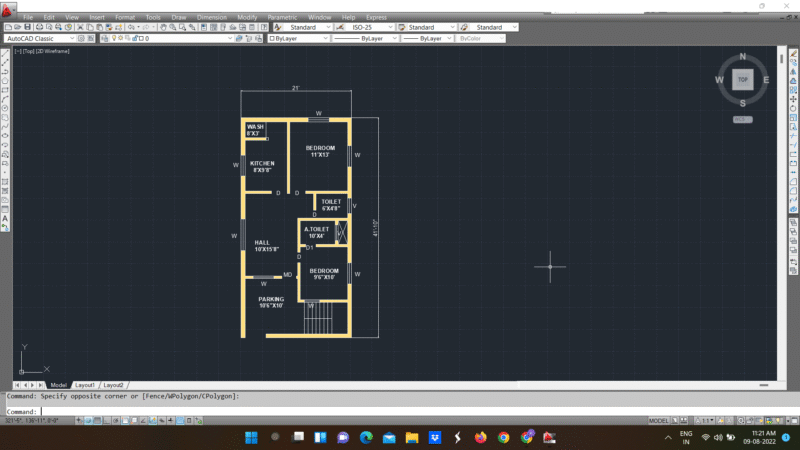This screenshot has width=800, height=450.
Task: Select the Line tool in Draw toolbar
Action: [x=5, y=54]
